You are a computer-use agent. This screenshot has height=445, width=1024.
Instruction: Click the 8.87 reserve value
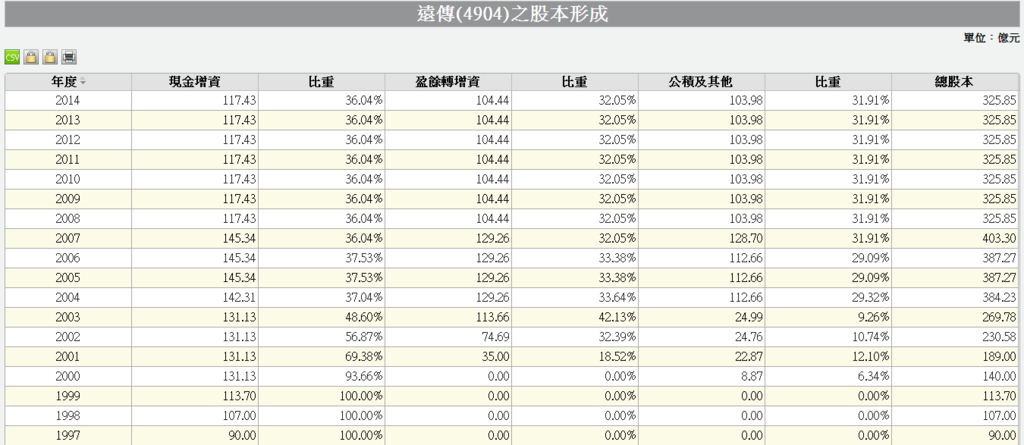click(x=754, y=376)
